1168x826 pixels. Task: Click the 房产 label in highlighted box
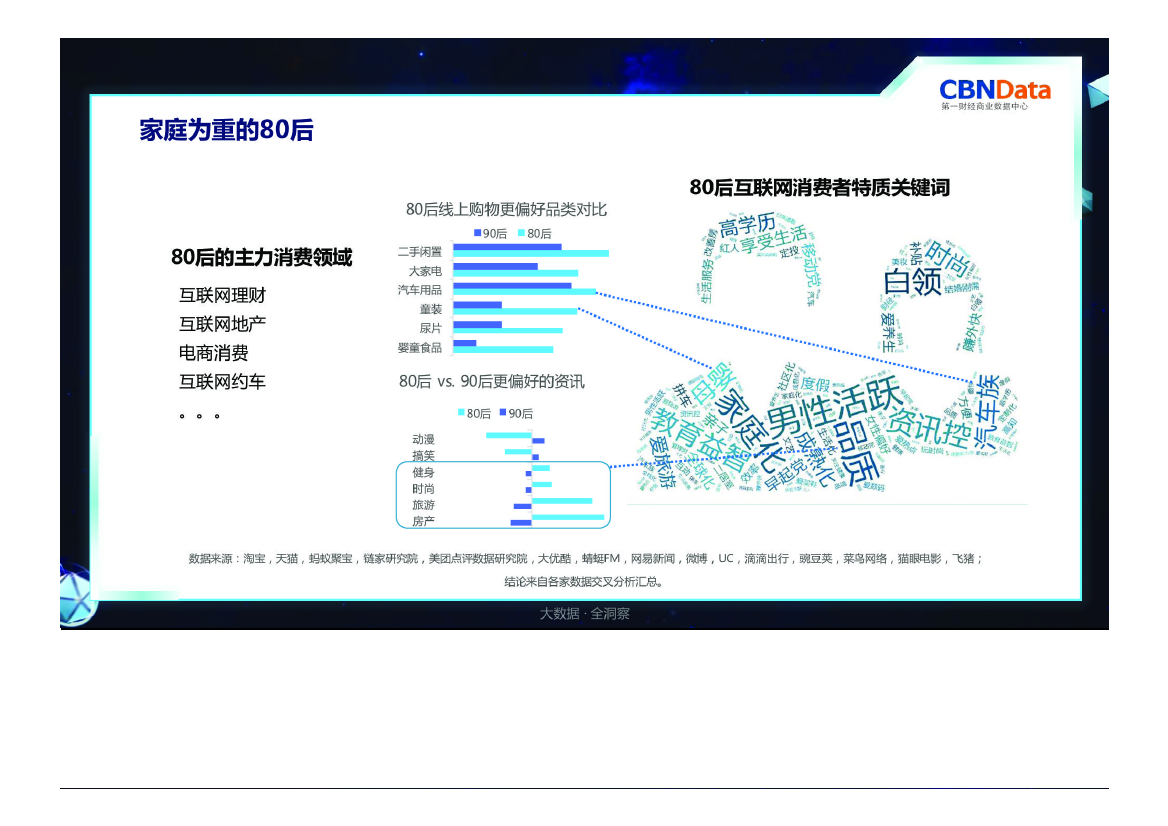click(x=423, y=521)
